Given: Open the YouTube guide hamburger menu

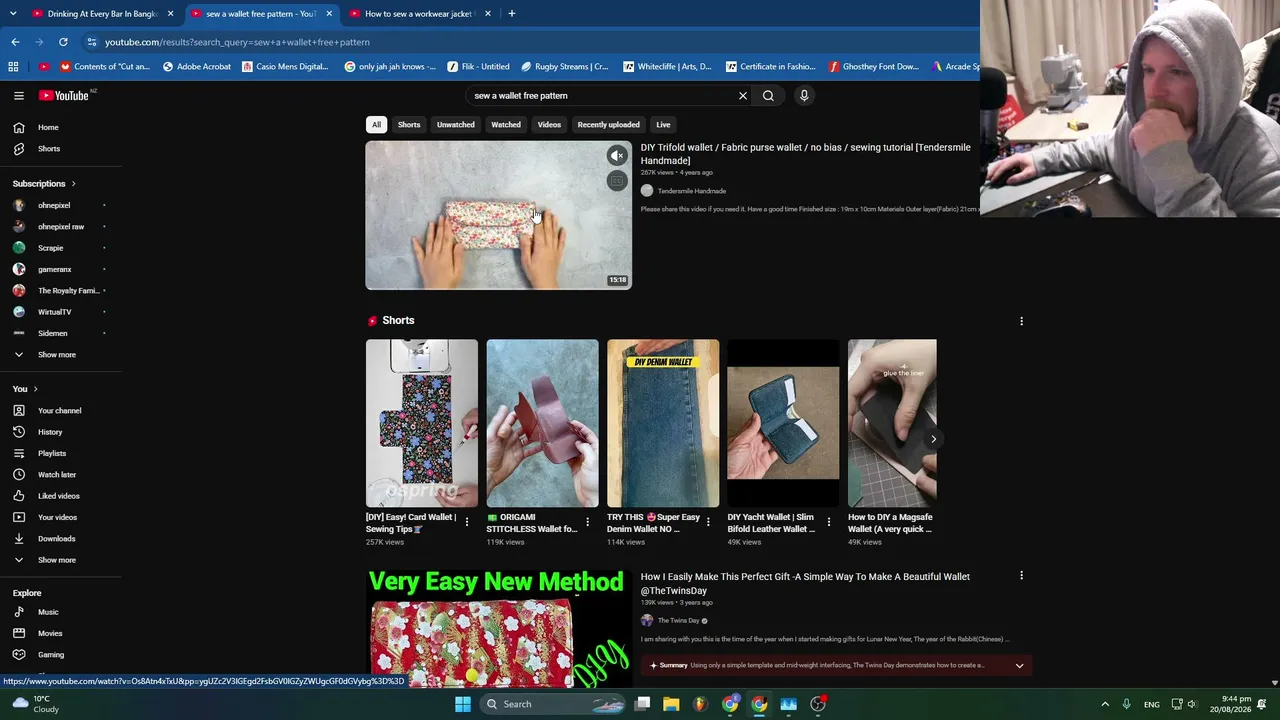Looking at the screenshot, I should [19, 96].
